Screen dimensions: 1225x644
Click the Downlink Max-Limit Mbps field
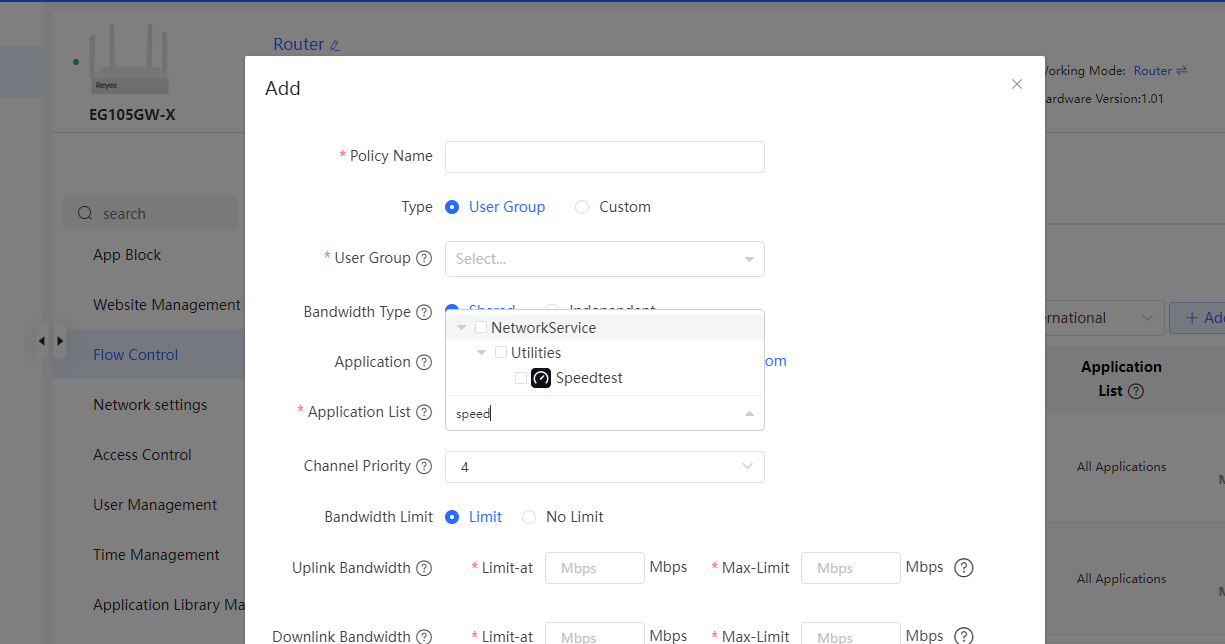coord(851,634)
